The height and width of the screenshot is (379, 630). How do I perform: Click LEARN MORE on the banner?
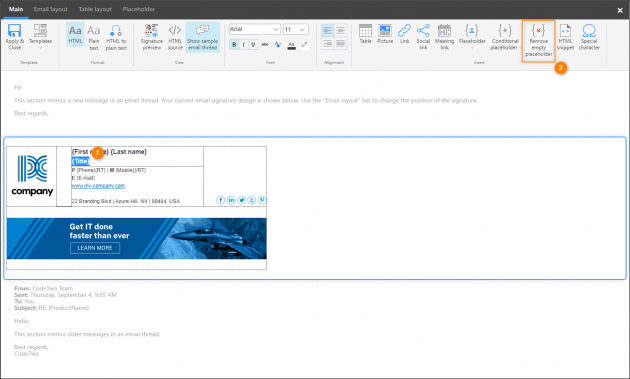[x=95, y=248]
